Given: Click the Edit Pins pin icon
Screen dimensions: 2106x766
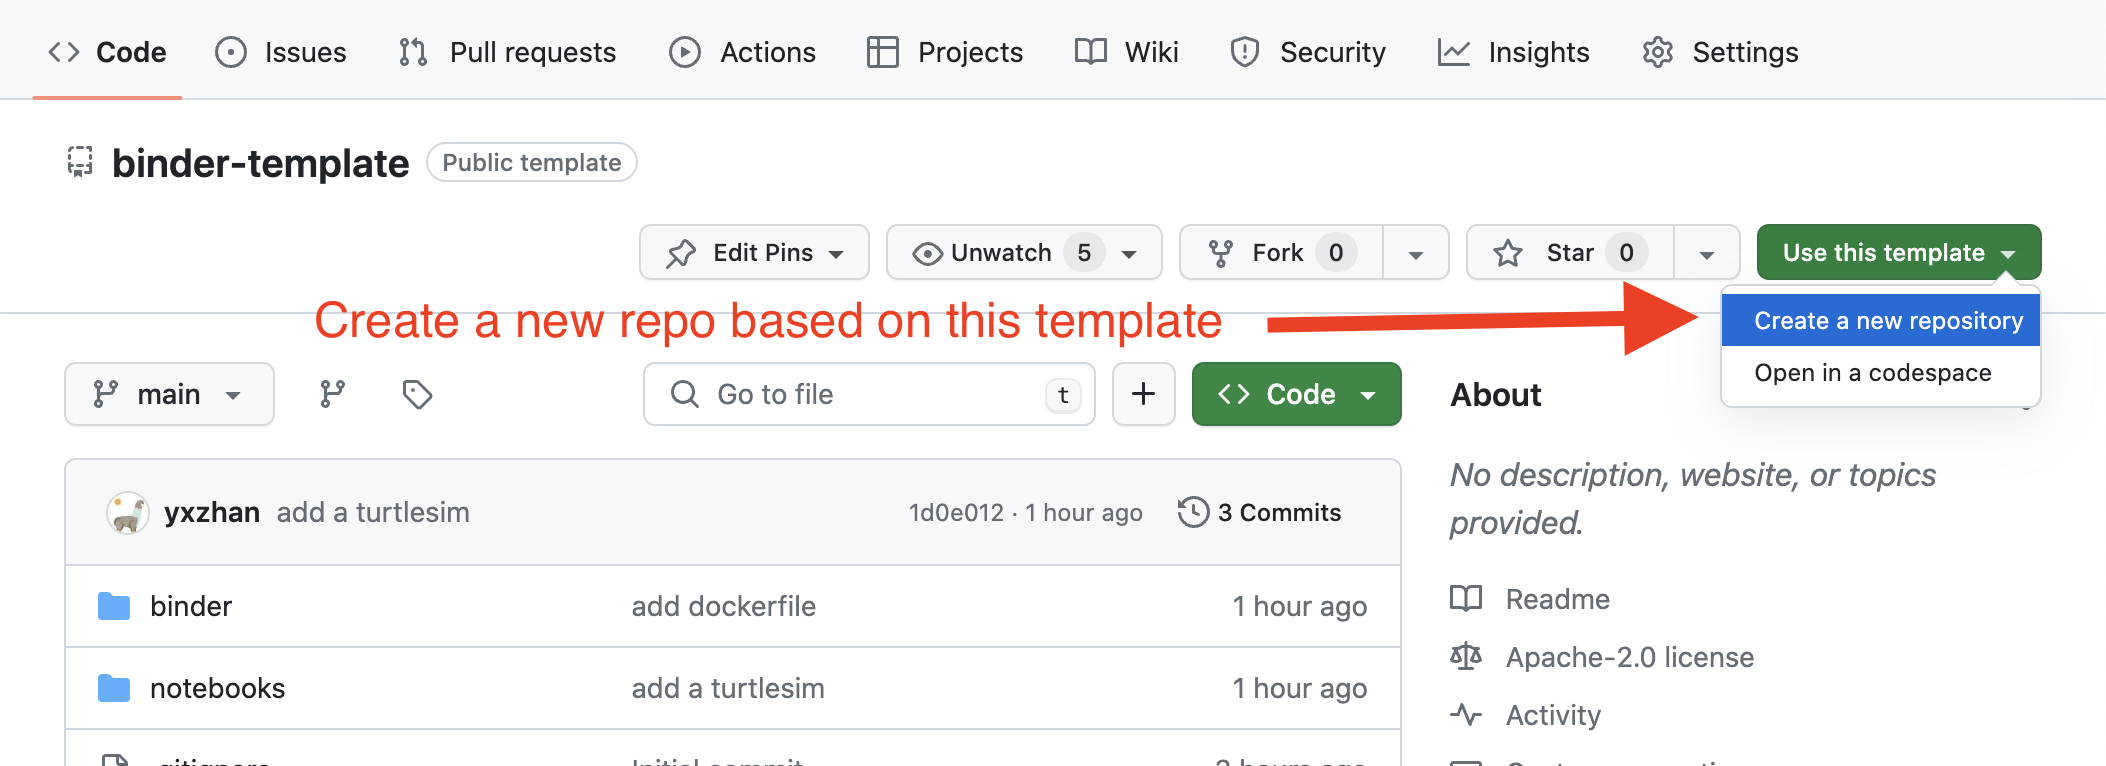Looking at the screenshot, I should (681, 253).
